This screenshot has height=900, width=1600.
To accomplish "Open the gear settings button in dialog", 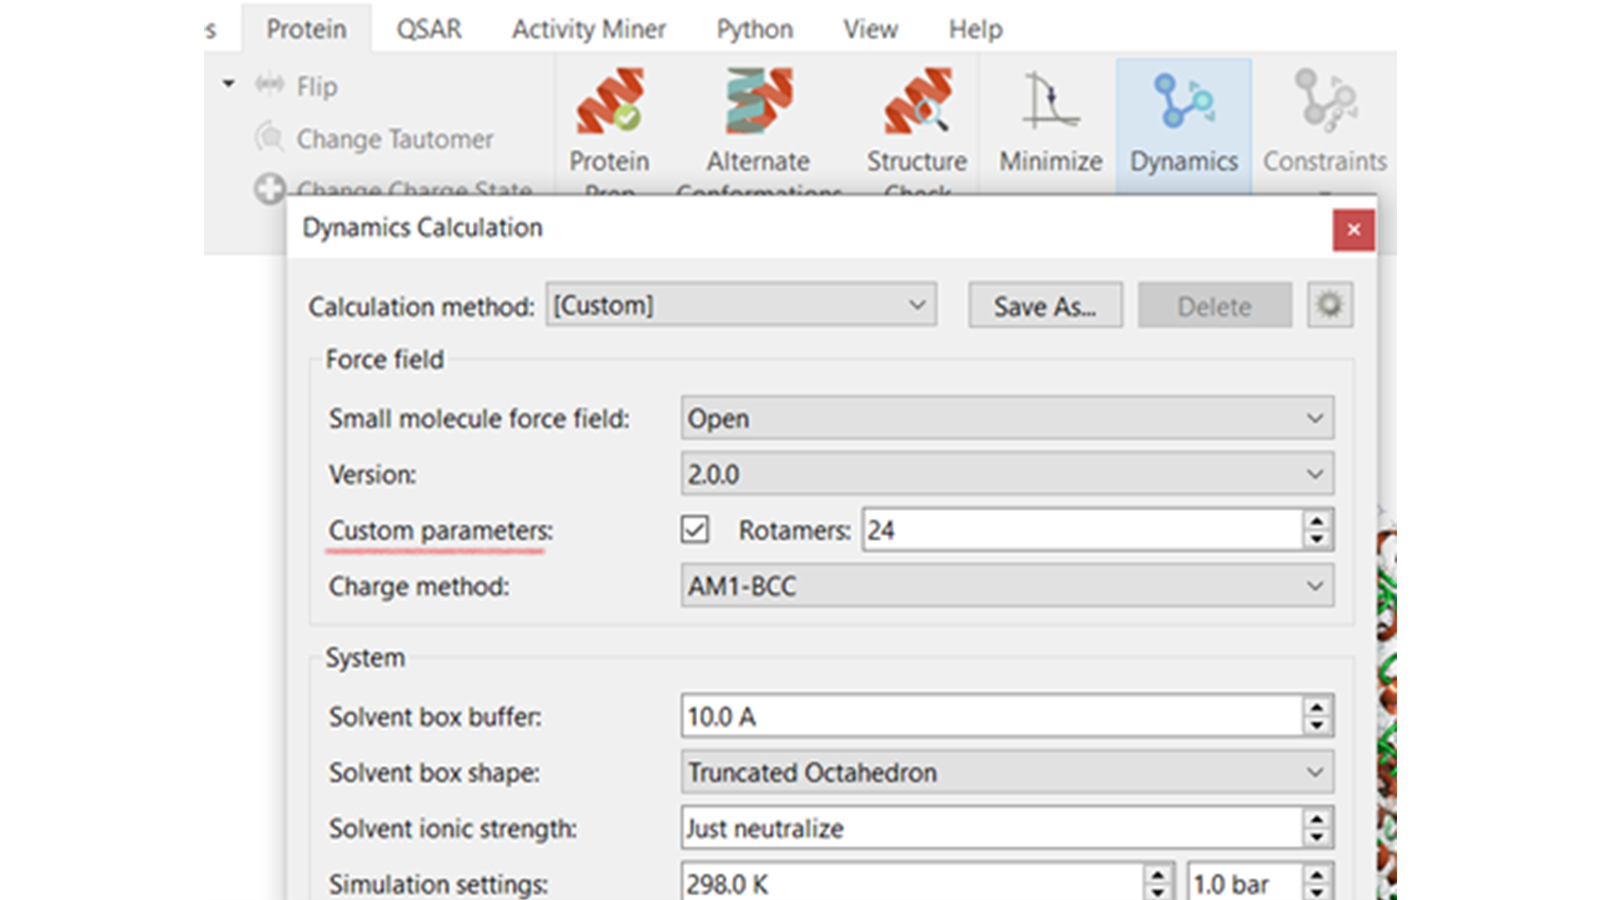I will click(x=1329, y=305).
